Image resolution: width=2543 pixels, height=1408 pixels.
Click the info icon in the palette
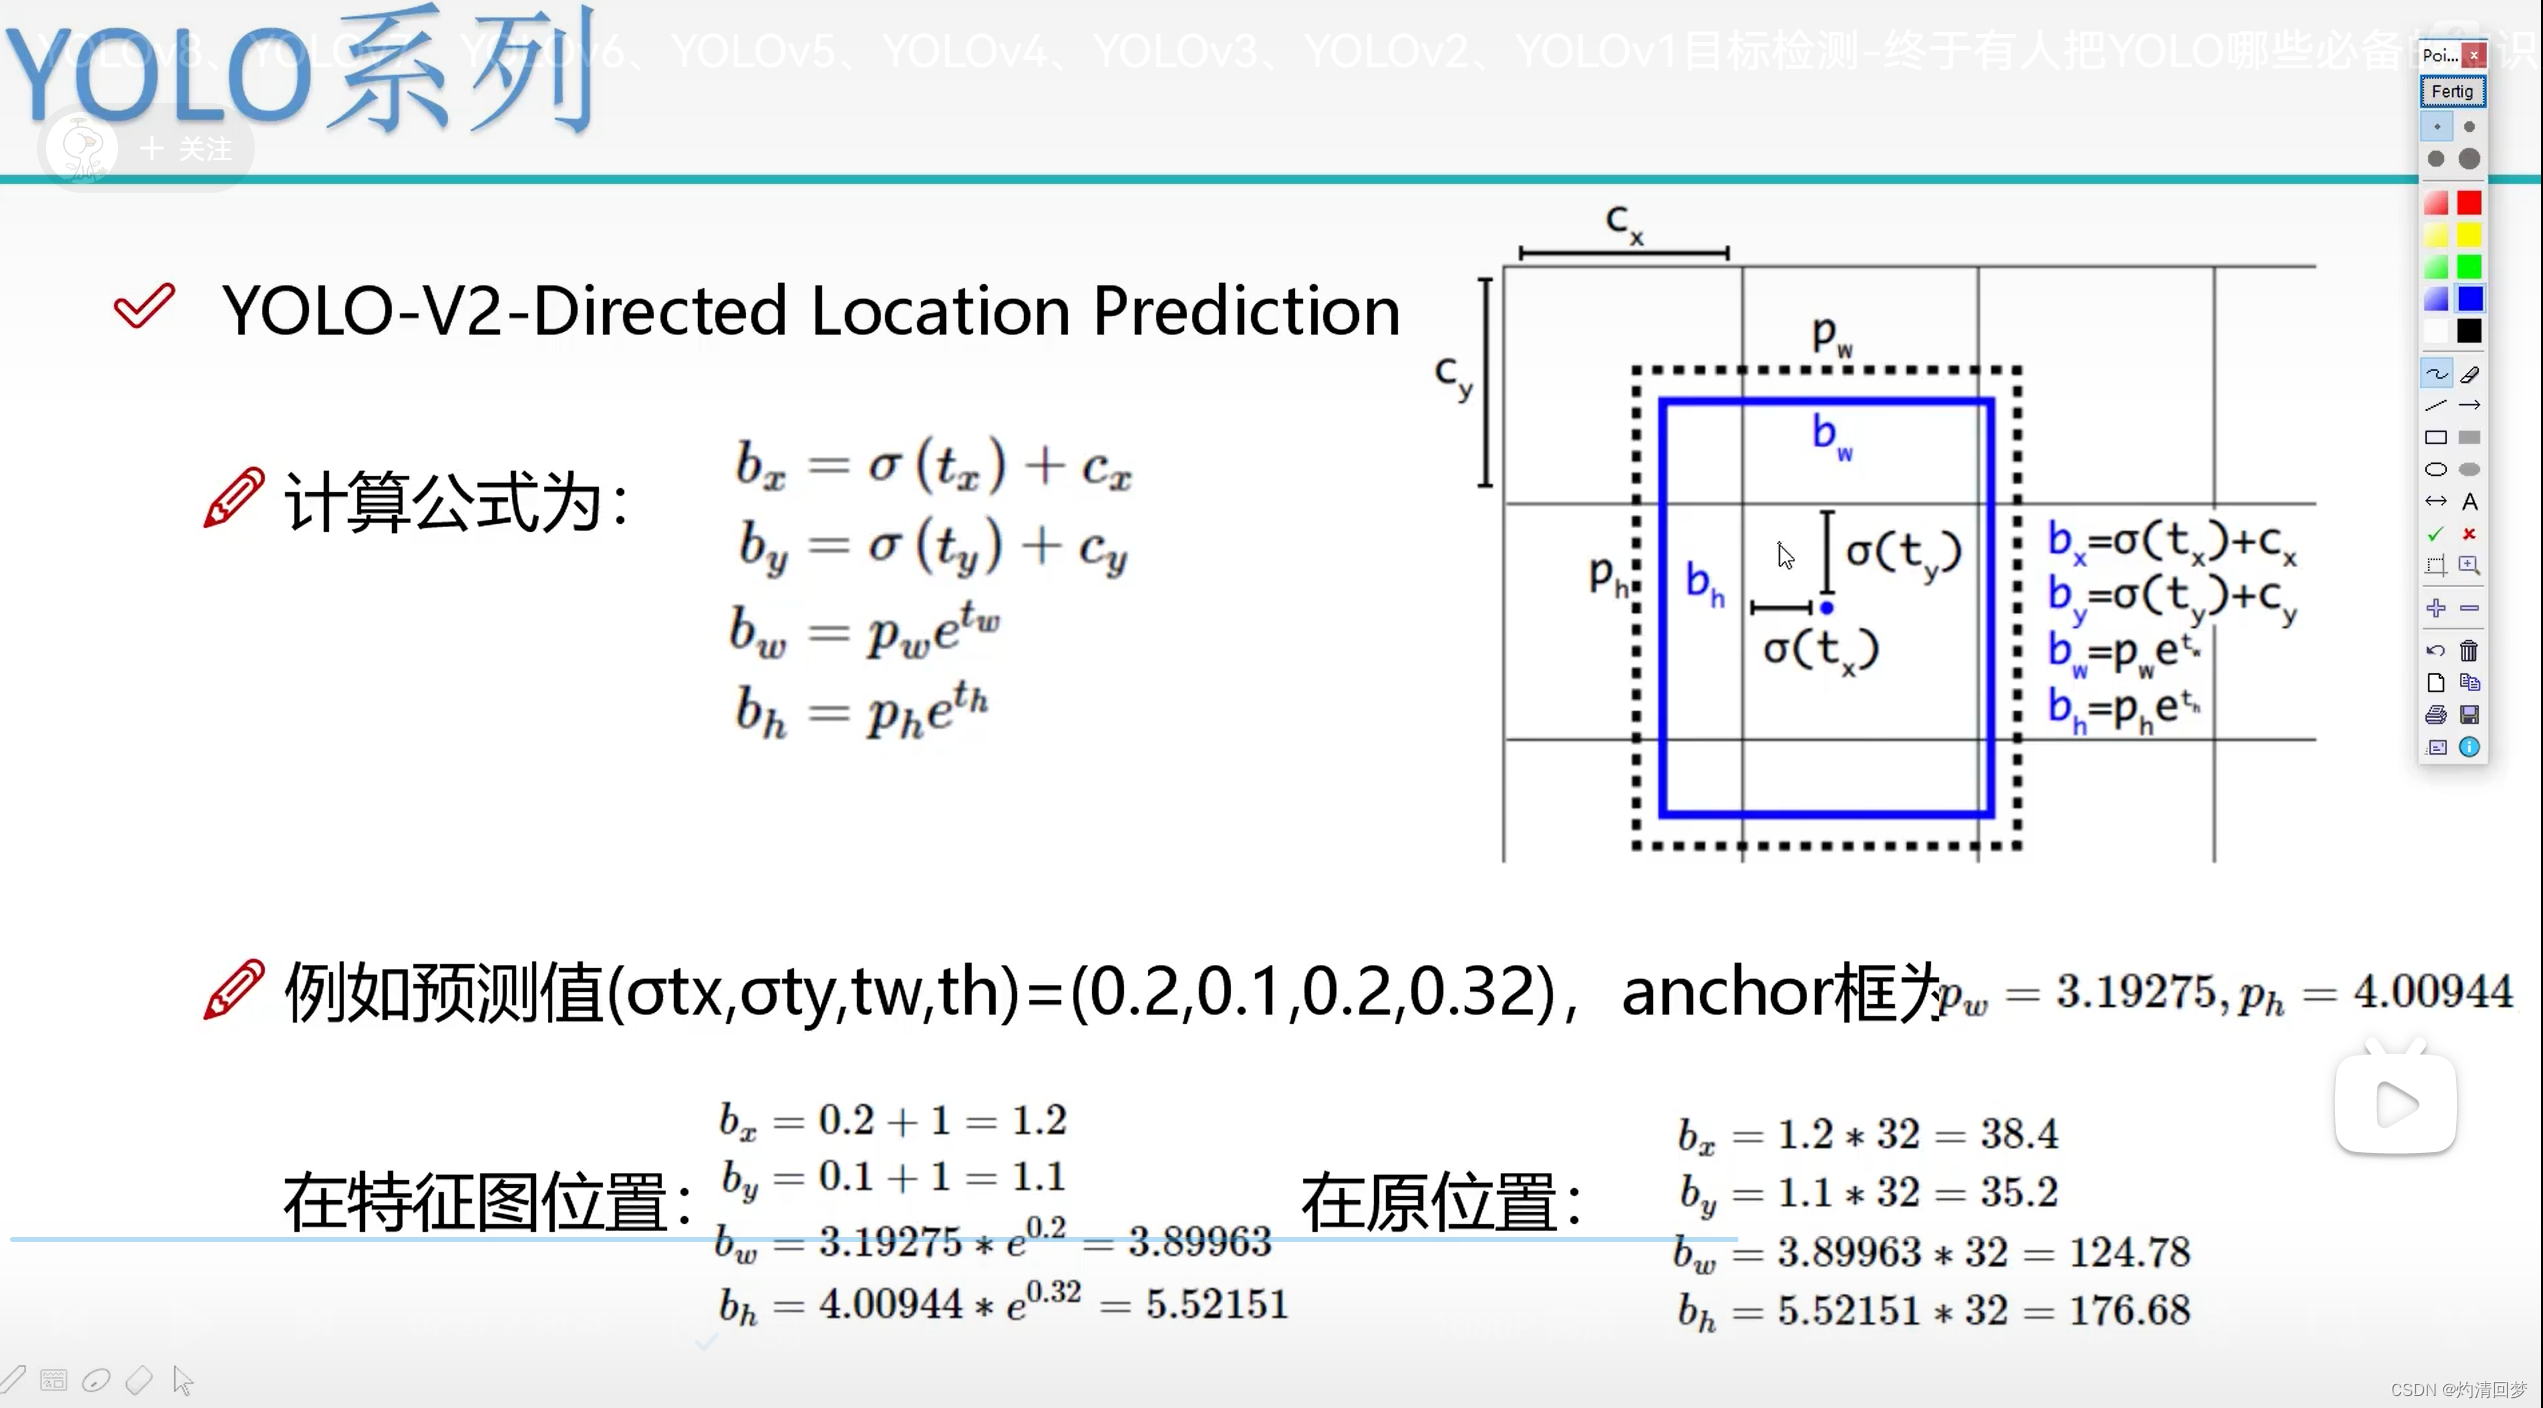[2469, 747]
